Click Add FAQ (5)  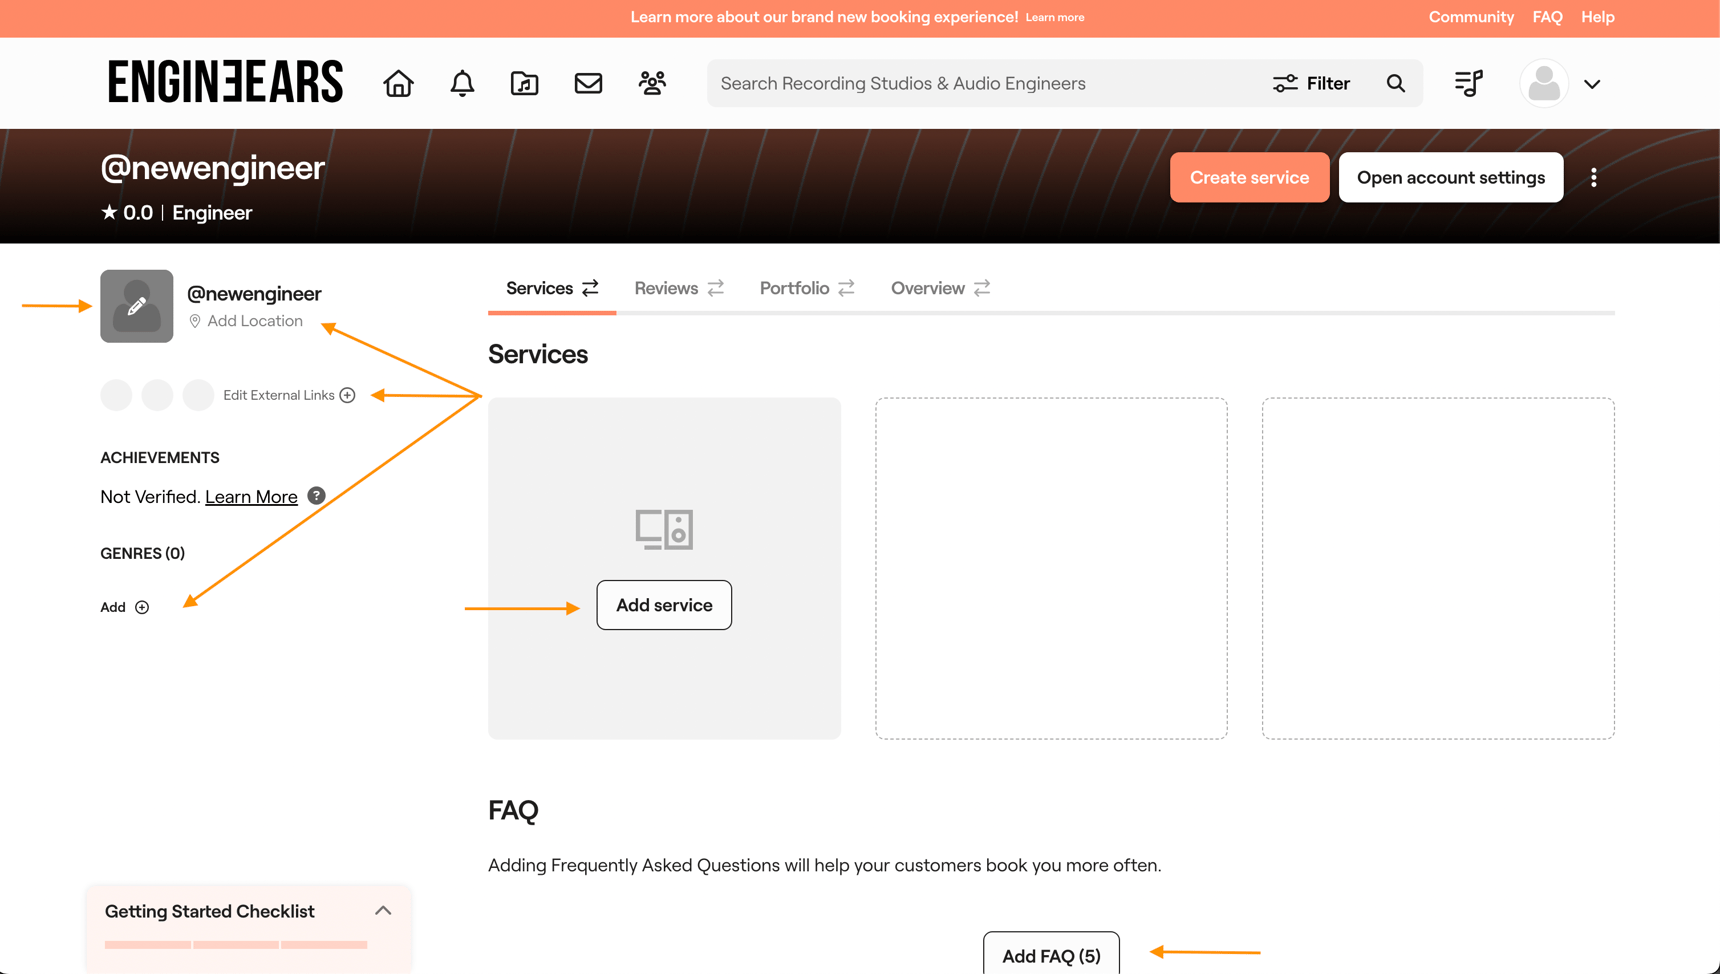[1051, 955]
